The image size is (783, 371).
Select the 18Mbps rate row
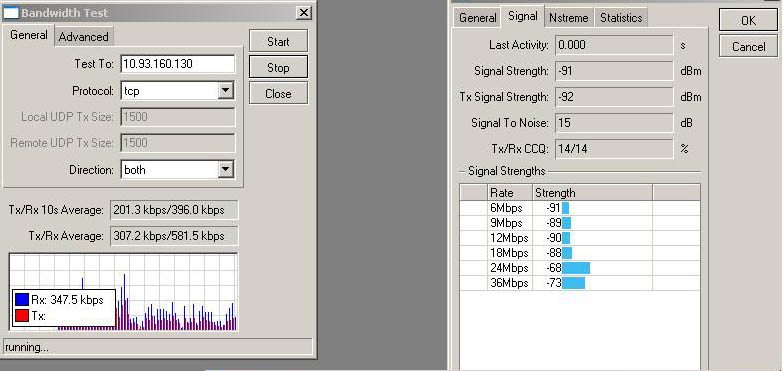(580, 253)
